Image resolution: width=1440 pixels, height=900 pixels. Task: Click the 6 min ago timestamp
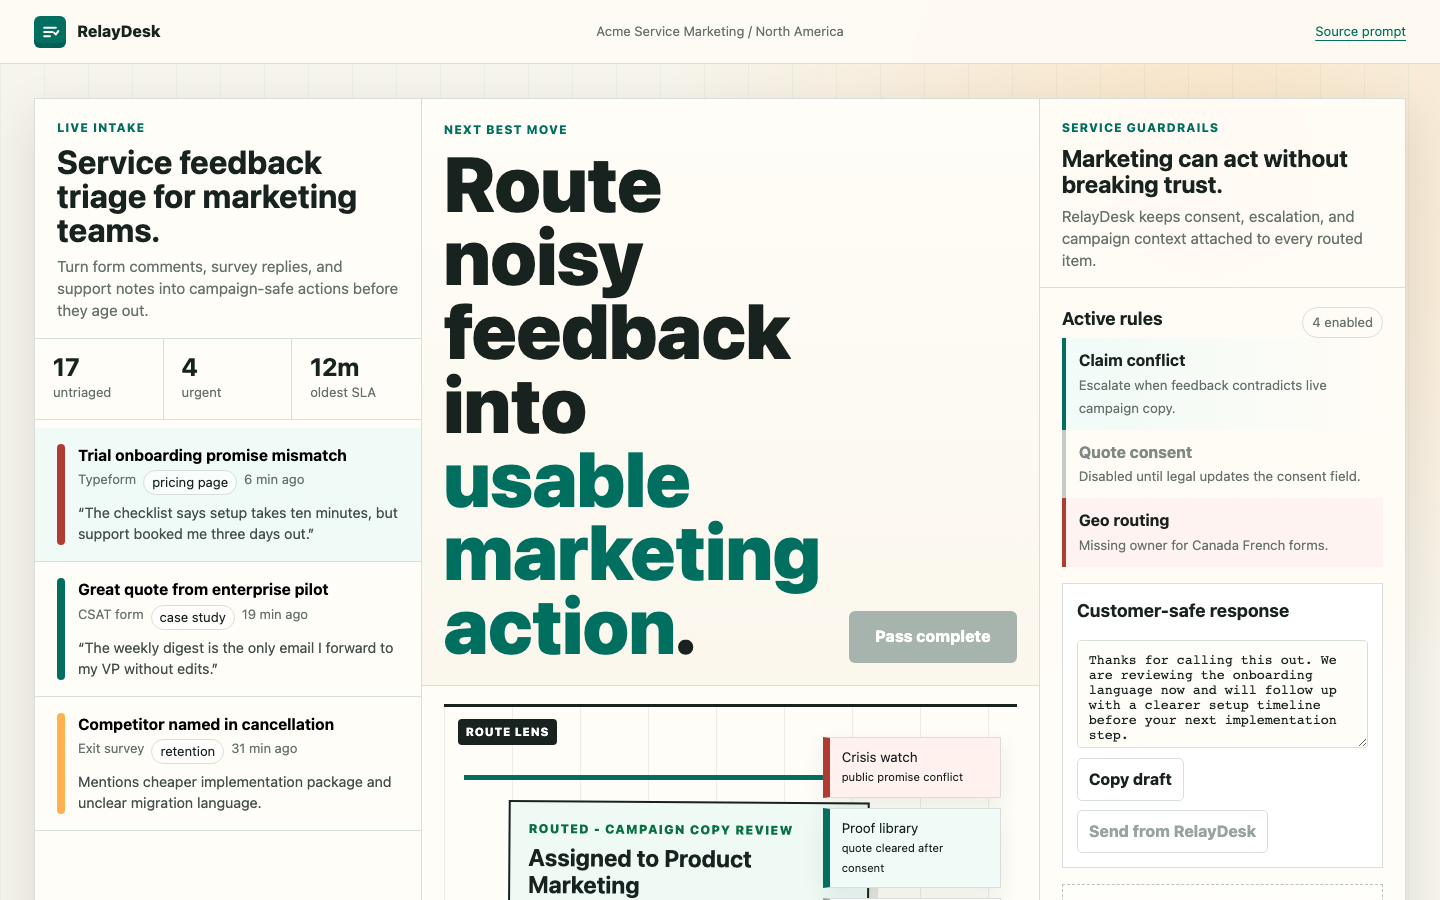click(274, 480)
